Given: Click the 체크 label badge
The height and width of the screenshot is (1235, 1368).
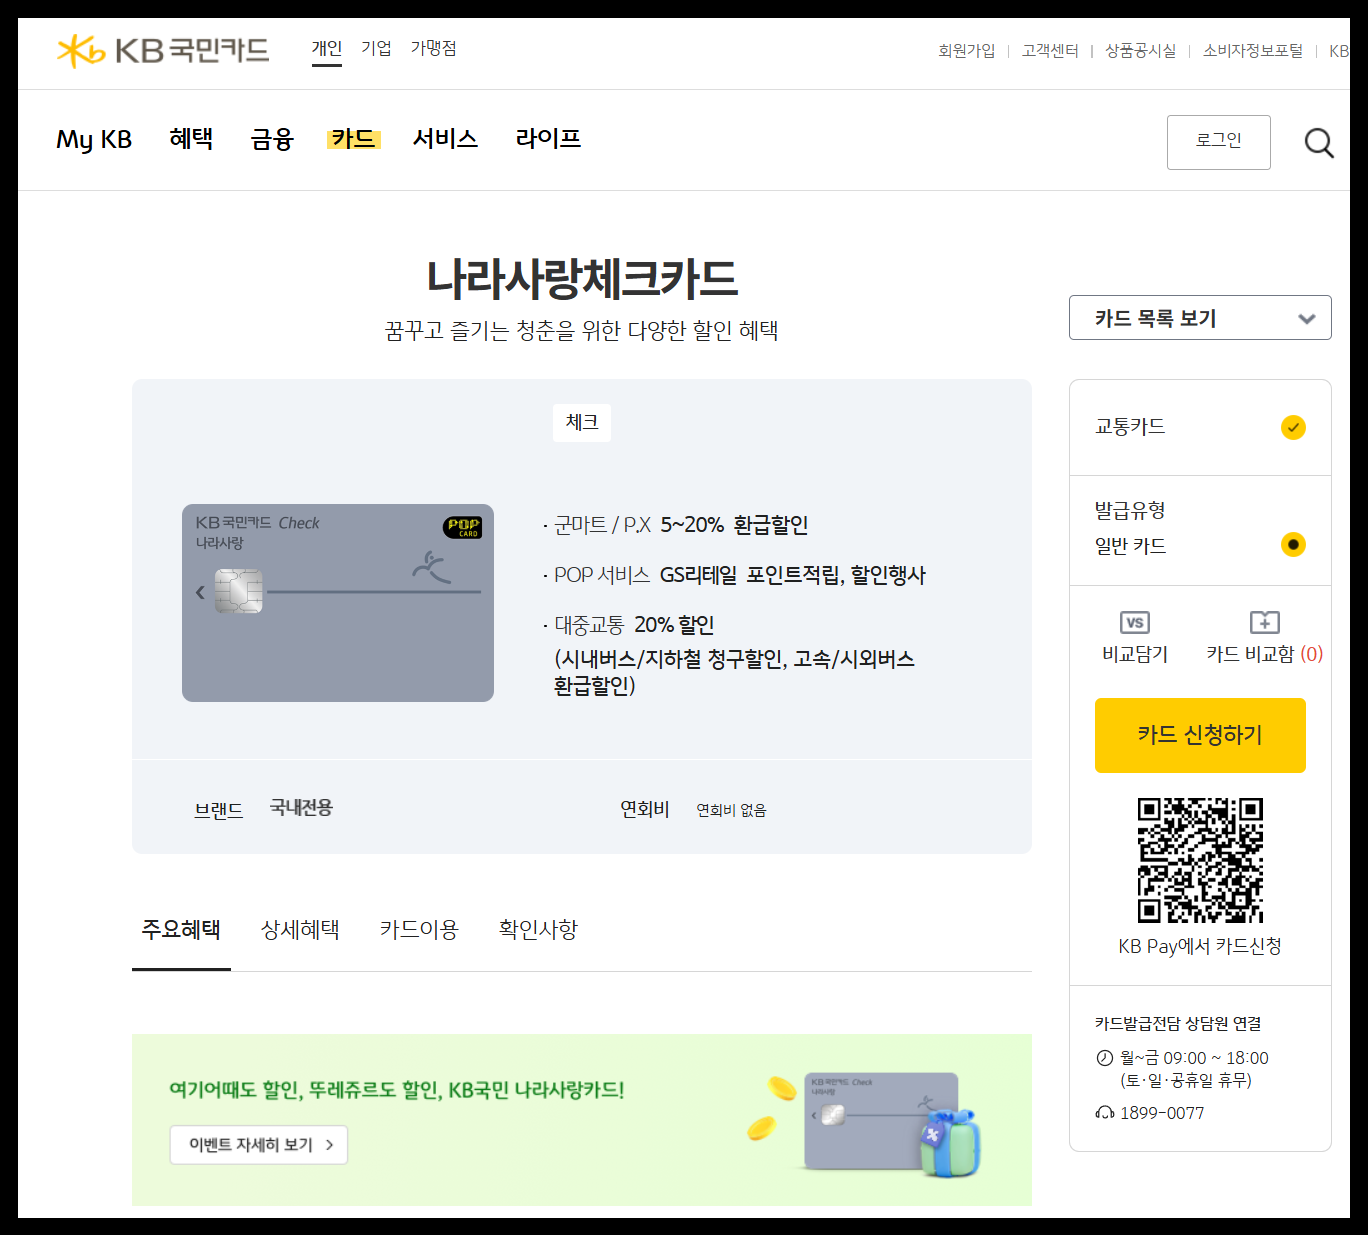Looking at the screenshot, I should coord(582,423).
